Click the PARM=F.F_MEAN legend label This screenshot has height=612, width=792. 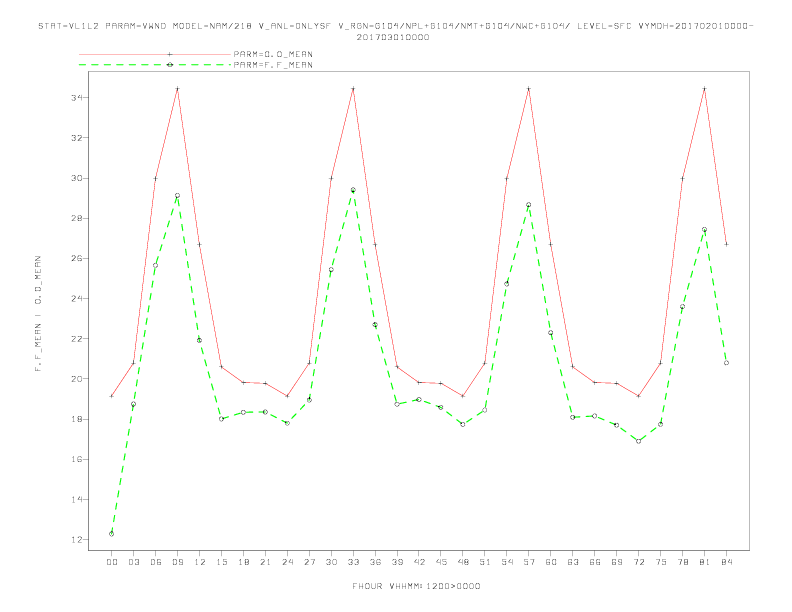(x=273, y=65)
